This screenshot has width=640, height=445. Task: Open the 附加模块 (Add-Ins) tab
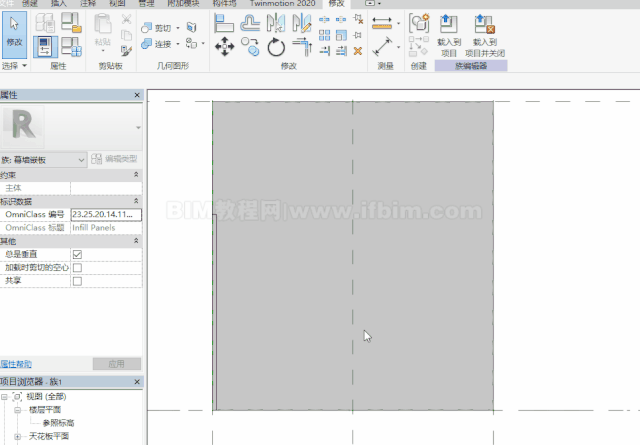(x=184, y=3)
